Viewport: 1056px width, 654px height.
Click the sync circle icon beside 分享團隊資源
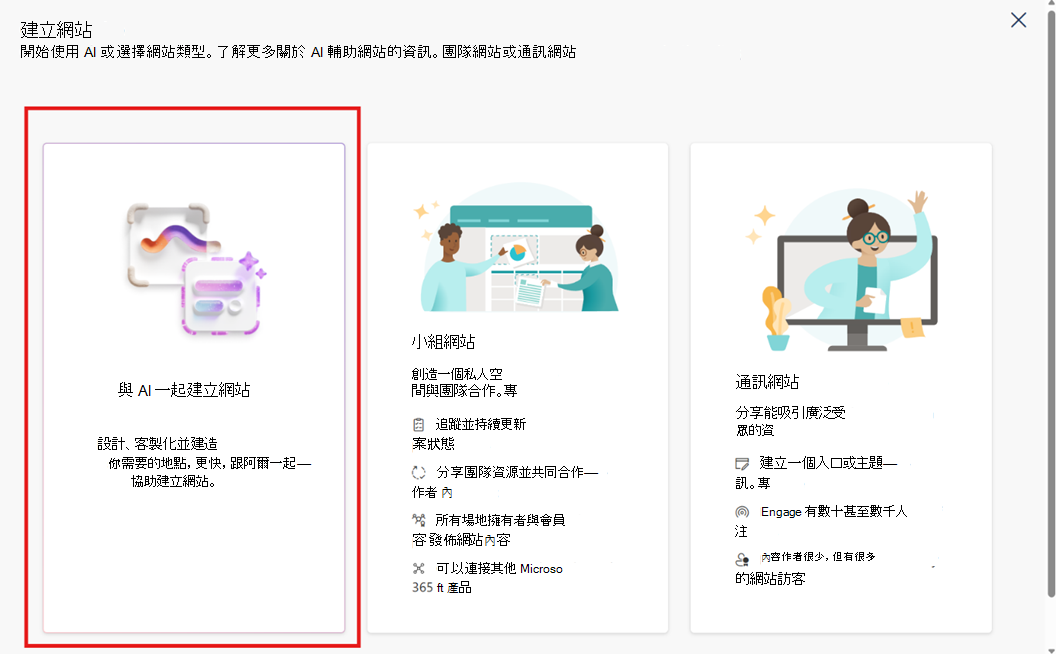click(419, 473)
